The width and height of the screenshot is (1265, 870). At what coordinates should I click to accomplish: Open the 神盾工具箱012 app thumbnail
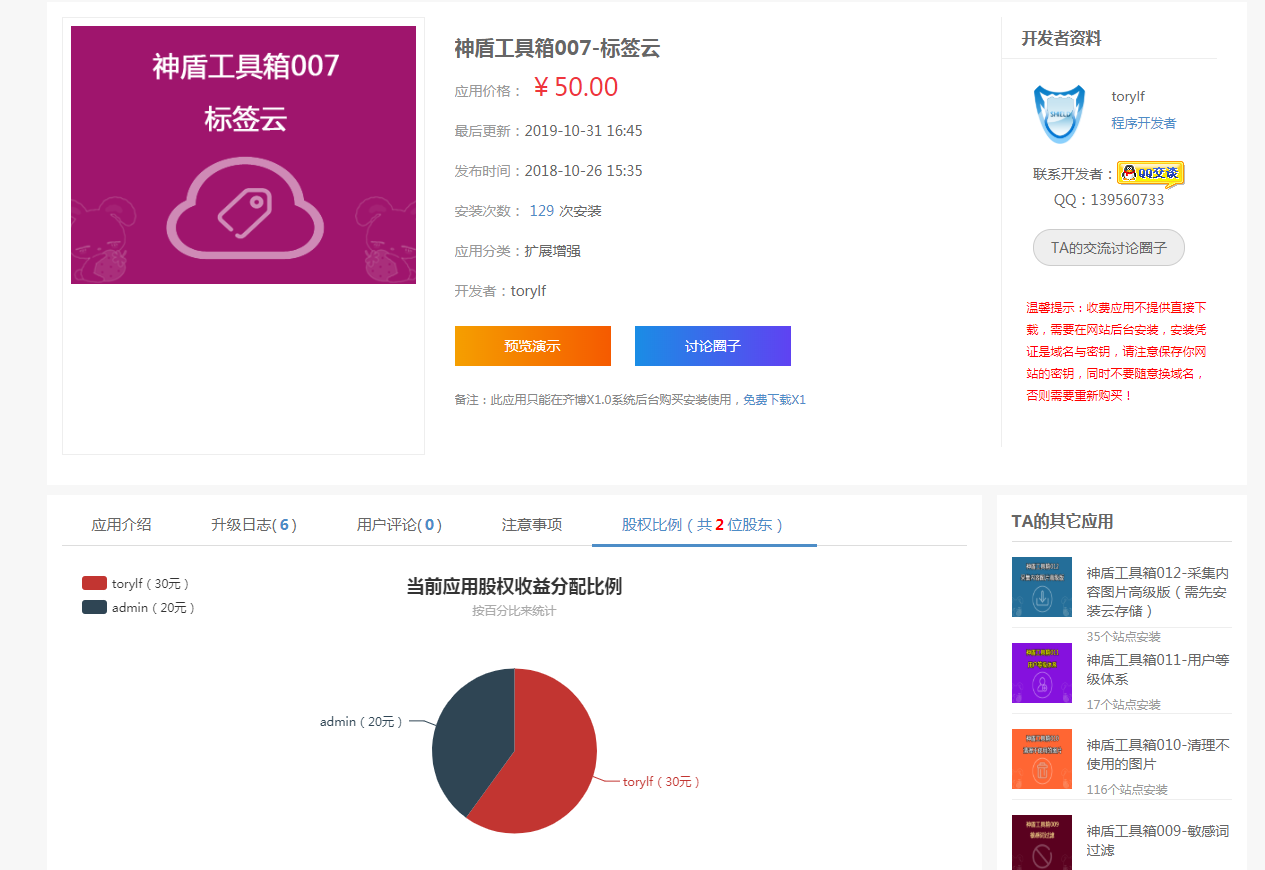tap(1041, 587)
